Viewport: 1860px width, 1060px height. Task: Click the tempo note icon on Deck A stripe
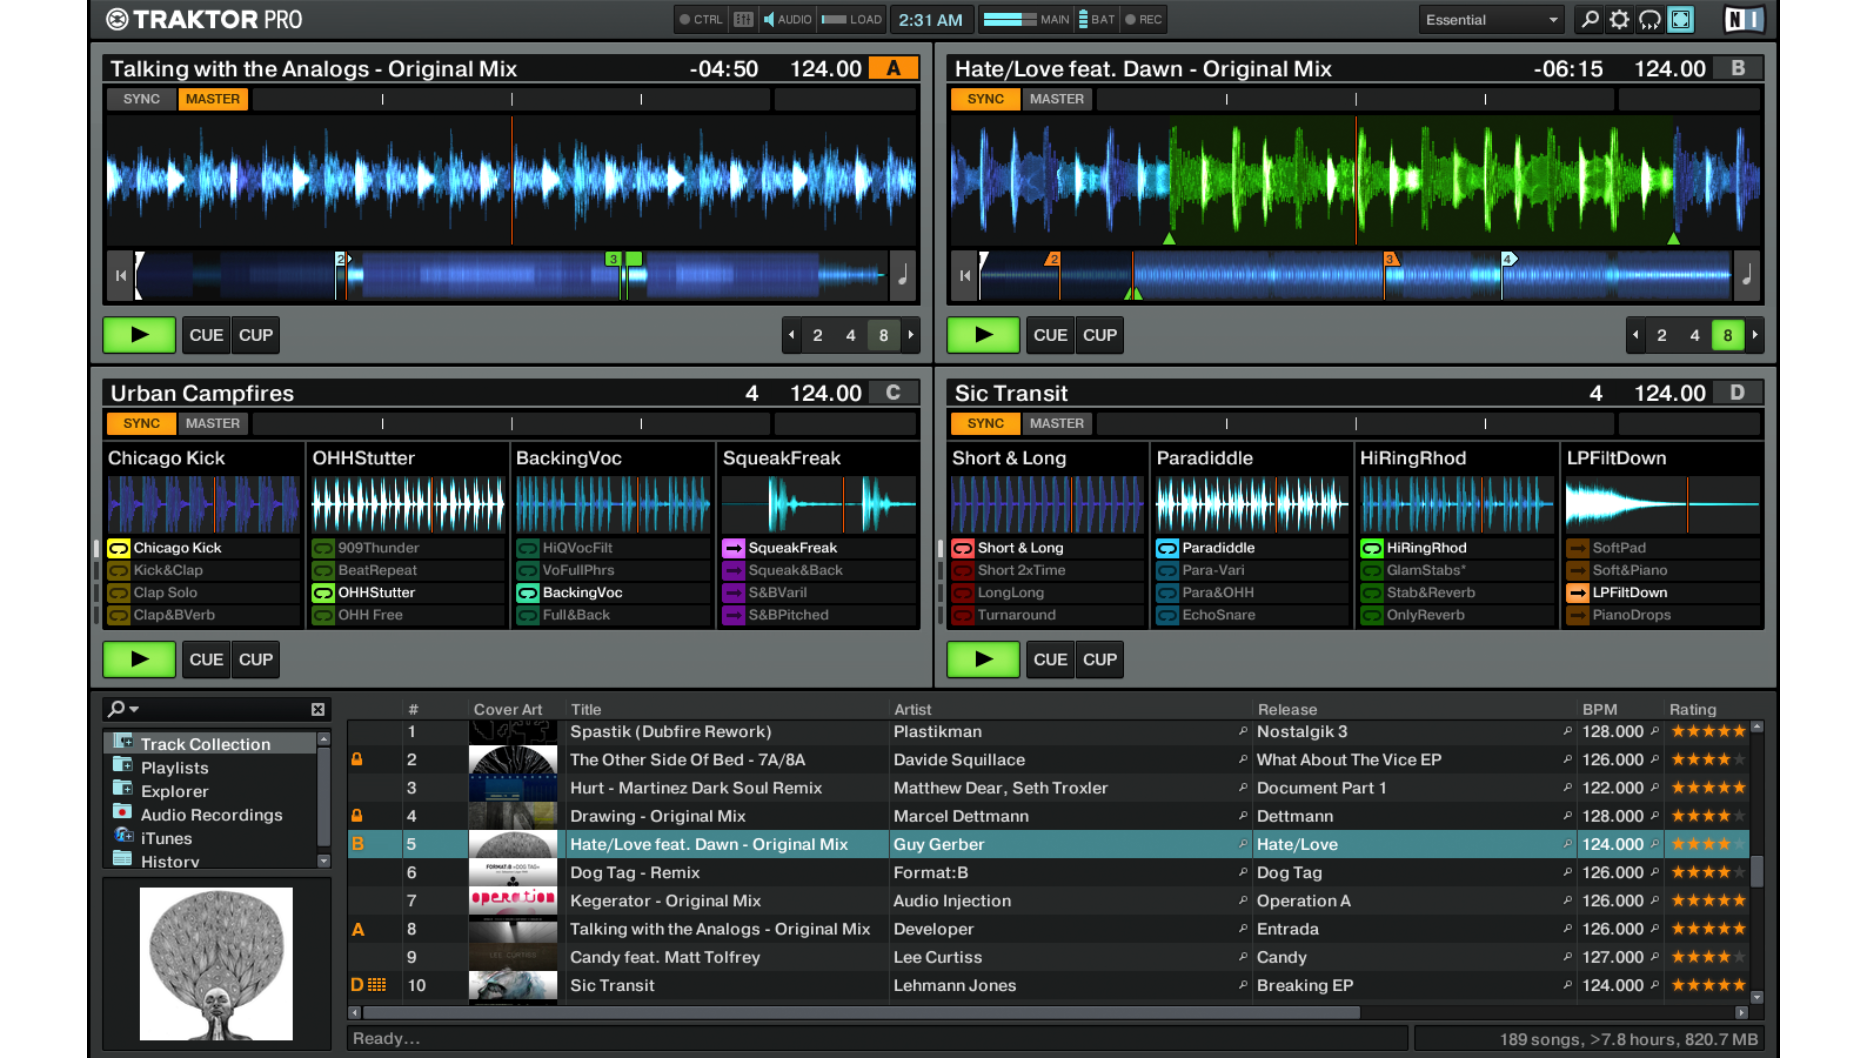pyautogui.click(x=903, y=275)
